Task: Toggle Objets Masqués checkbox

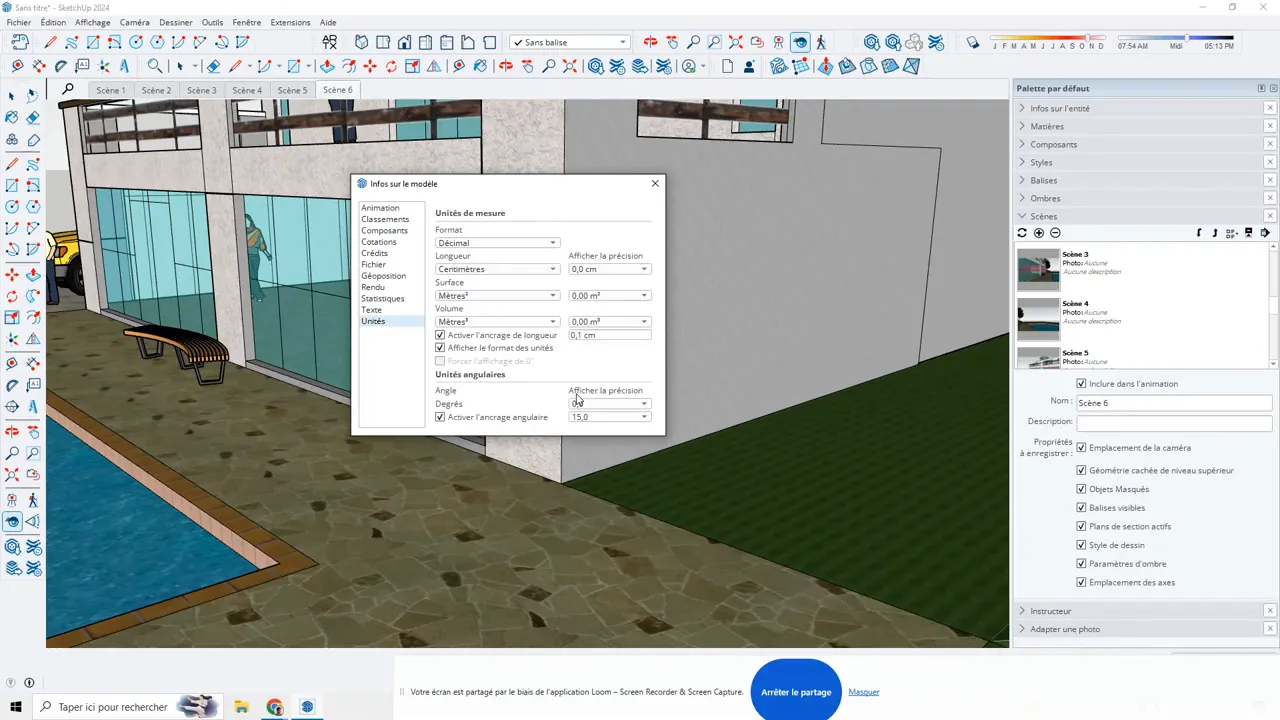Action: coord(1081,489)
